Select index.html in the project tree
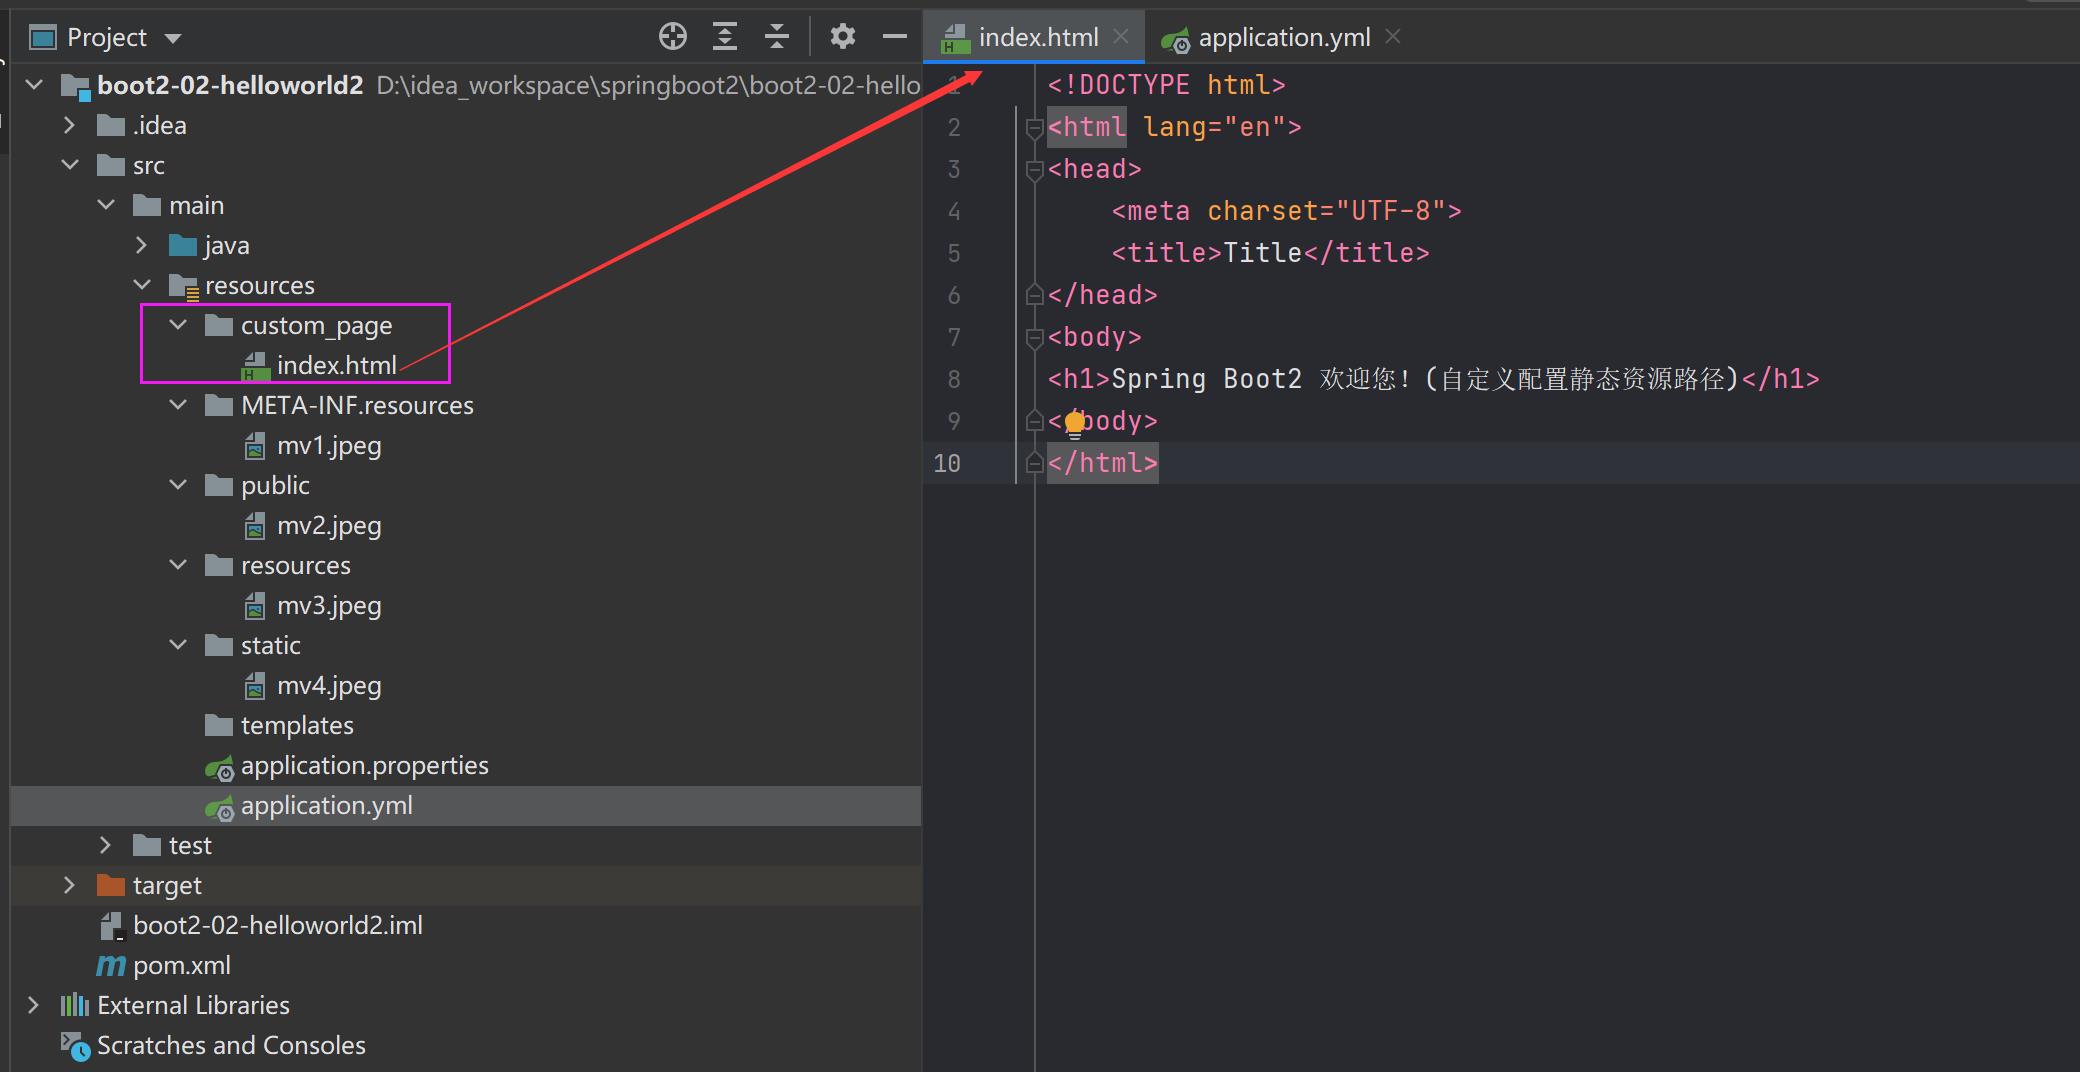 336,366
